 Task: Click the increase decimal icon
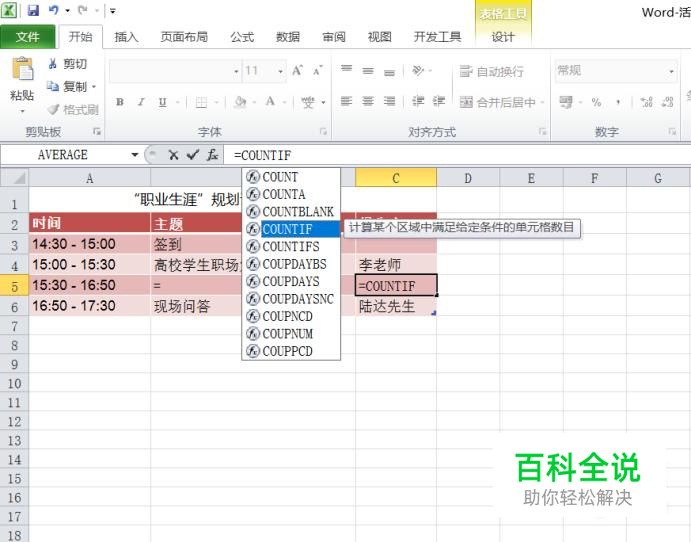tap(646, 102)
